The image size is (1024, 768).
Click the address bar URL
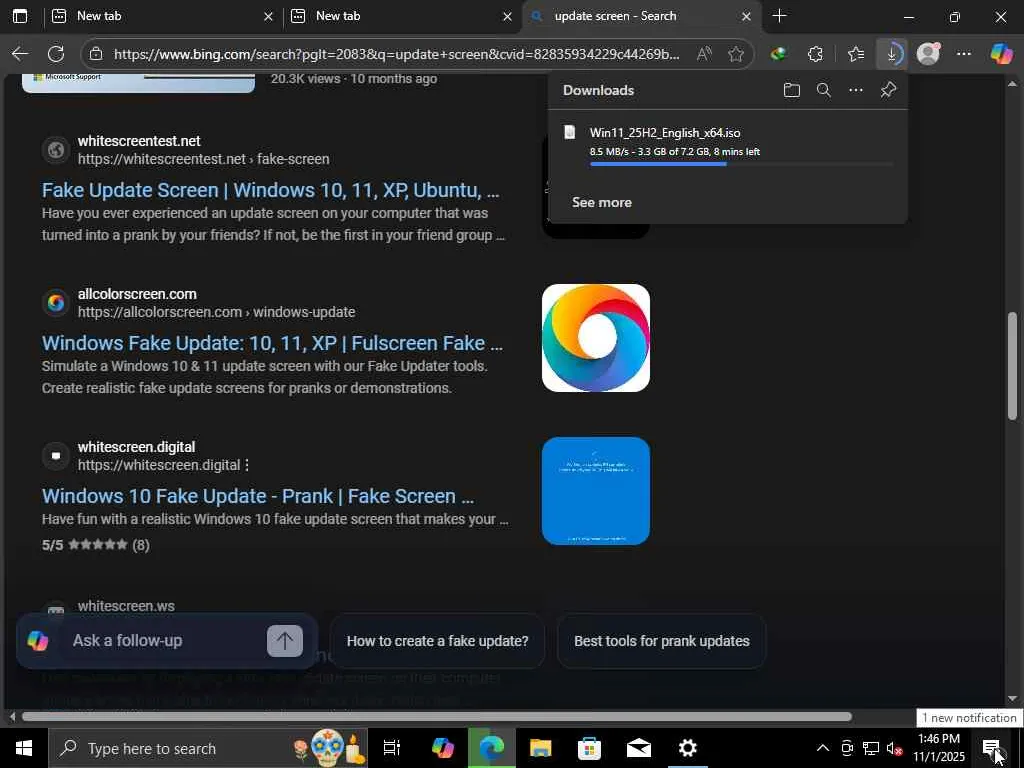click(x=396, y=54)
